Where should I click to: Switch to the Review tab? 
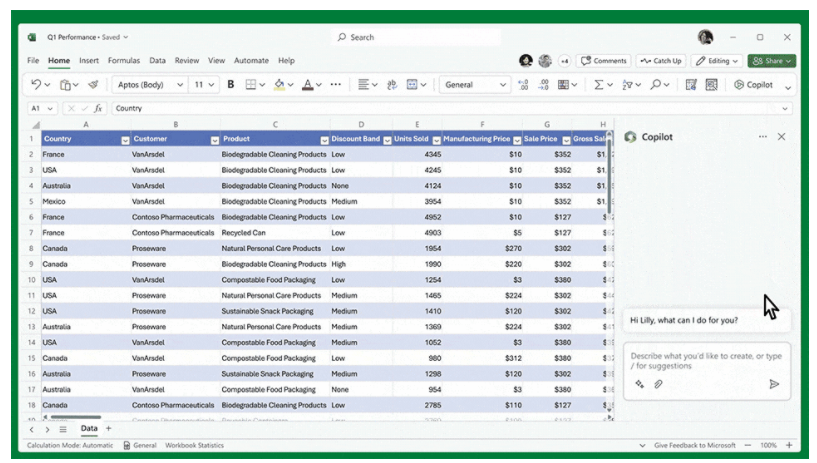pos(187,60)
